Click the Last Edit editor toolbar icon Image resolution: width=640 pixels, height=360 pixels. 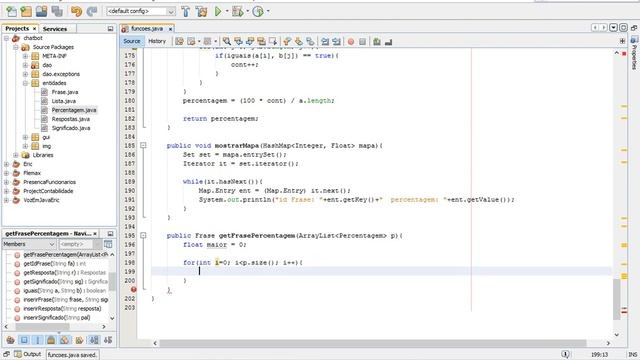(x=179, y=41)
